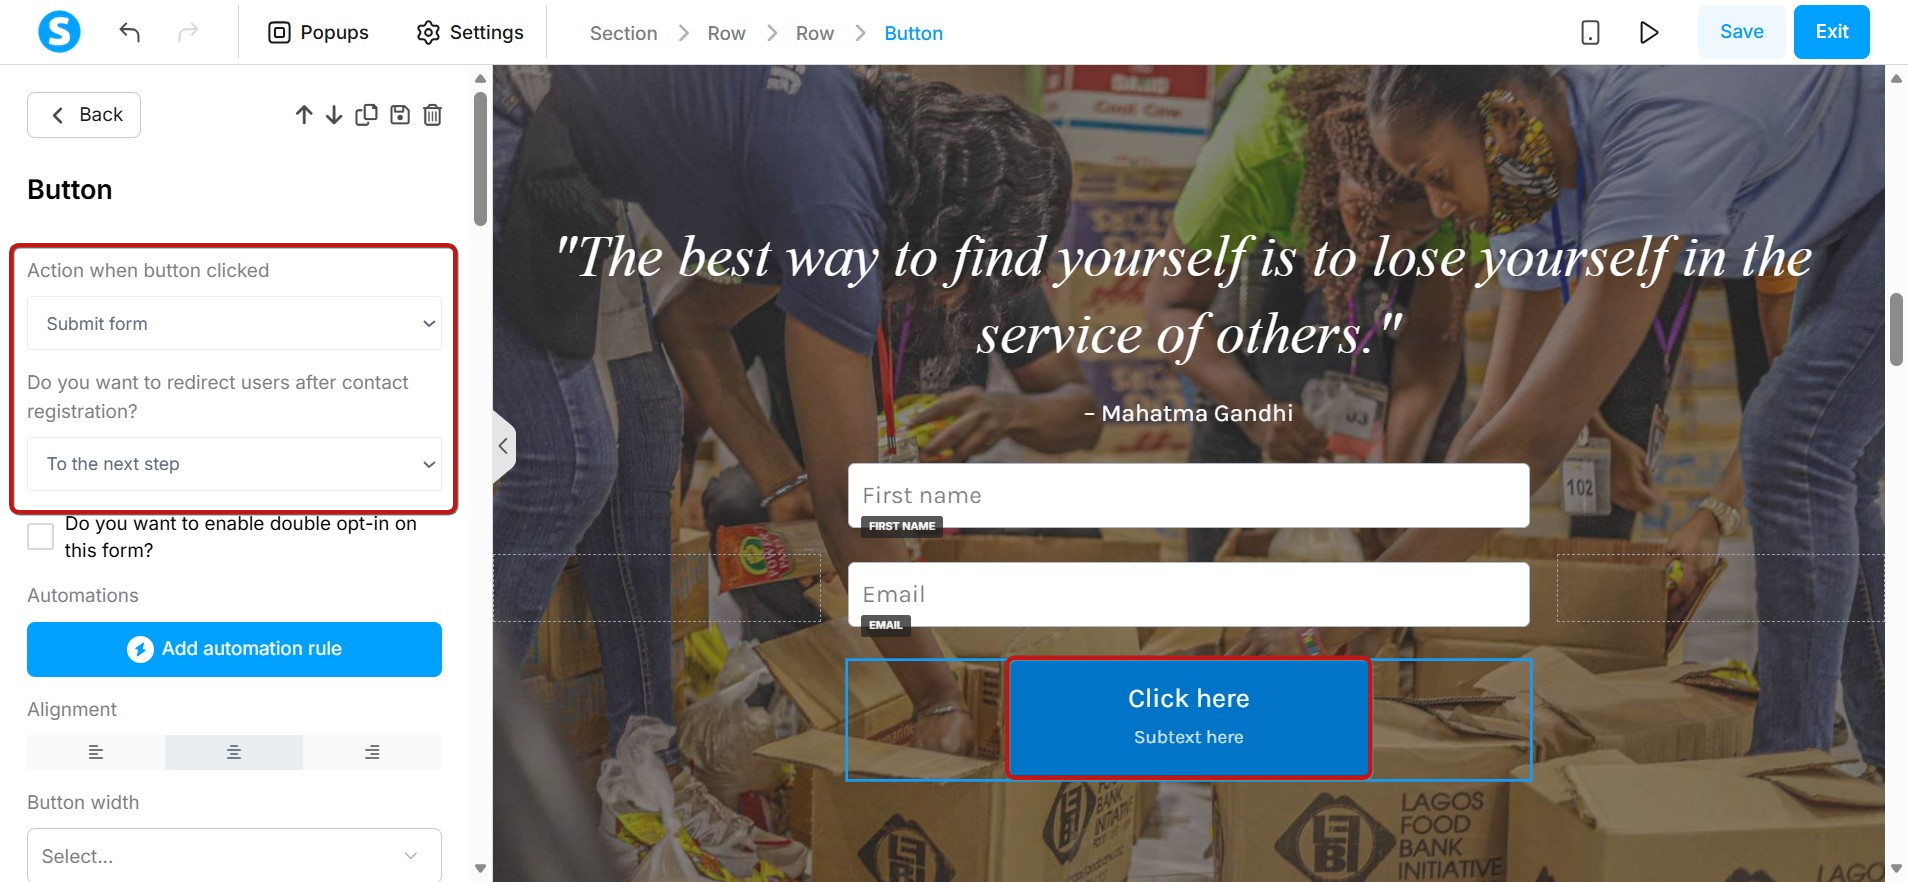
Task: Save the block with the floppy disk icon
Action: point(400,115)
